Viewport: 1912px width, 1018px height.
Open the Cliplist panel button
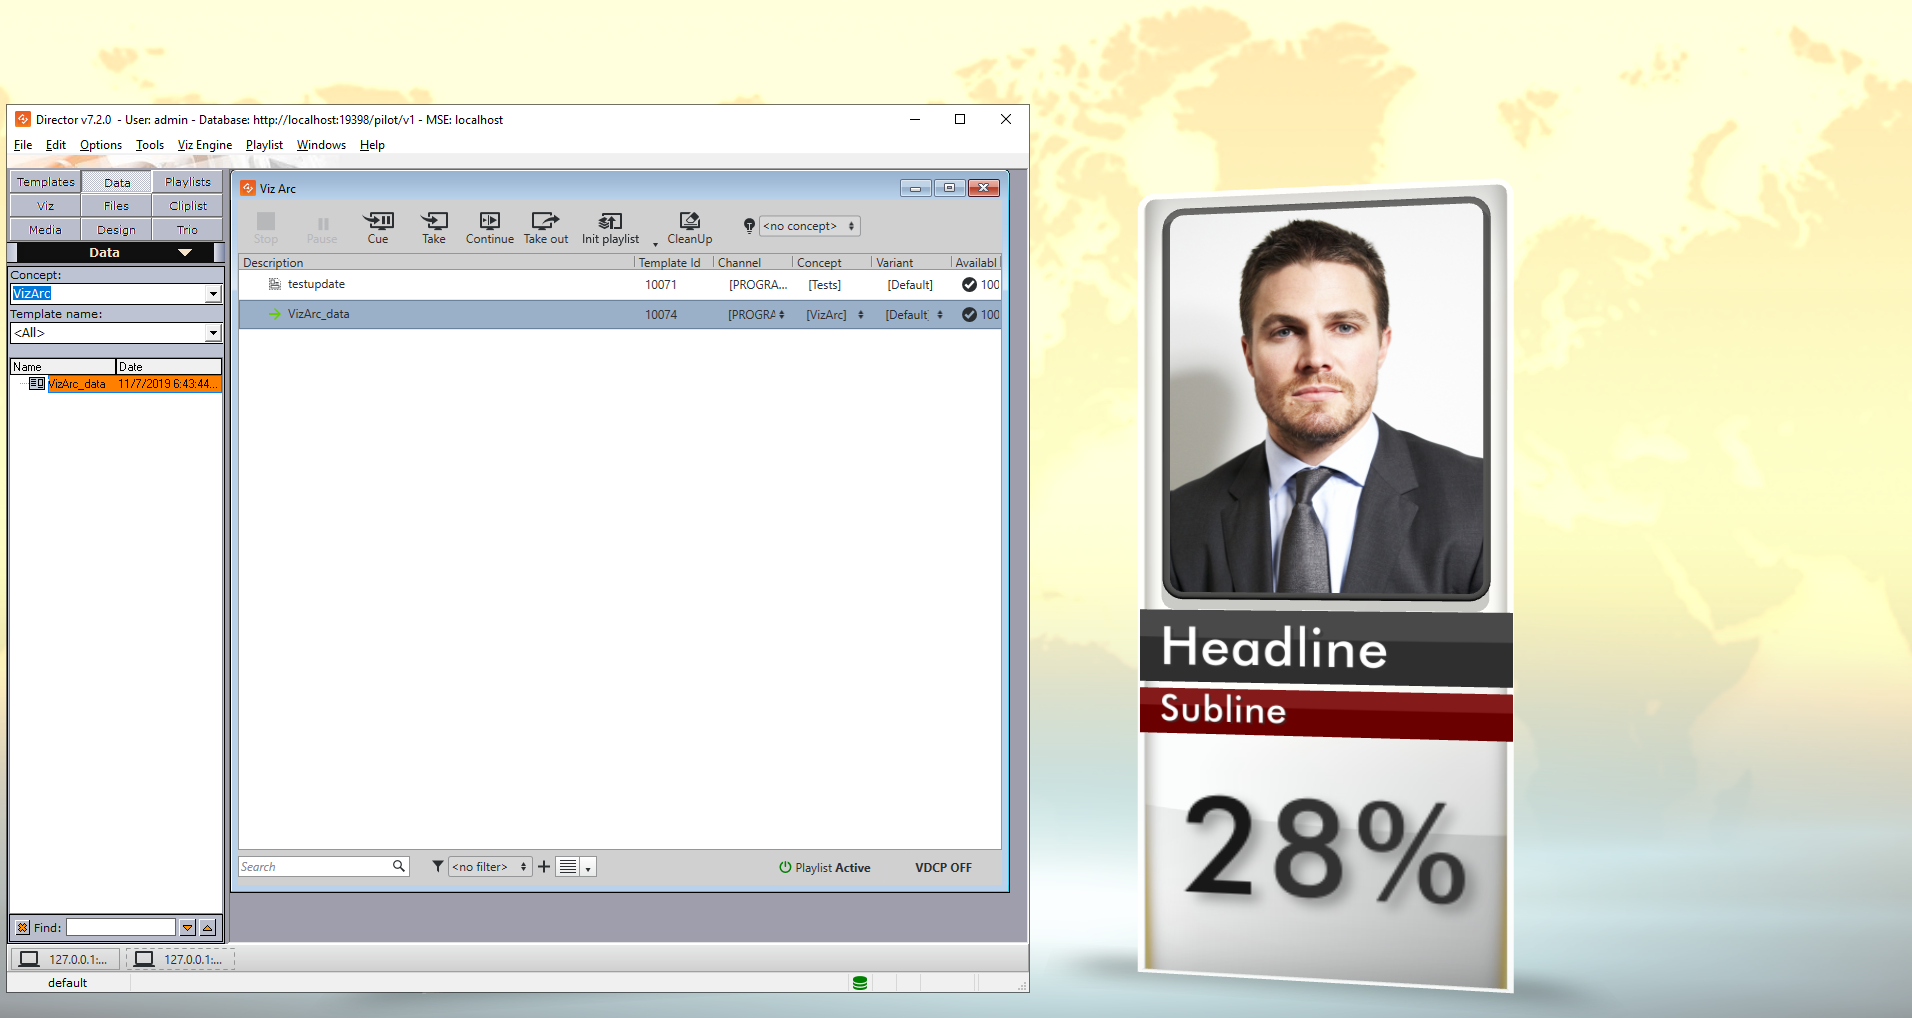point(188,206)
